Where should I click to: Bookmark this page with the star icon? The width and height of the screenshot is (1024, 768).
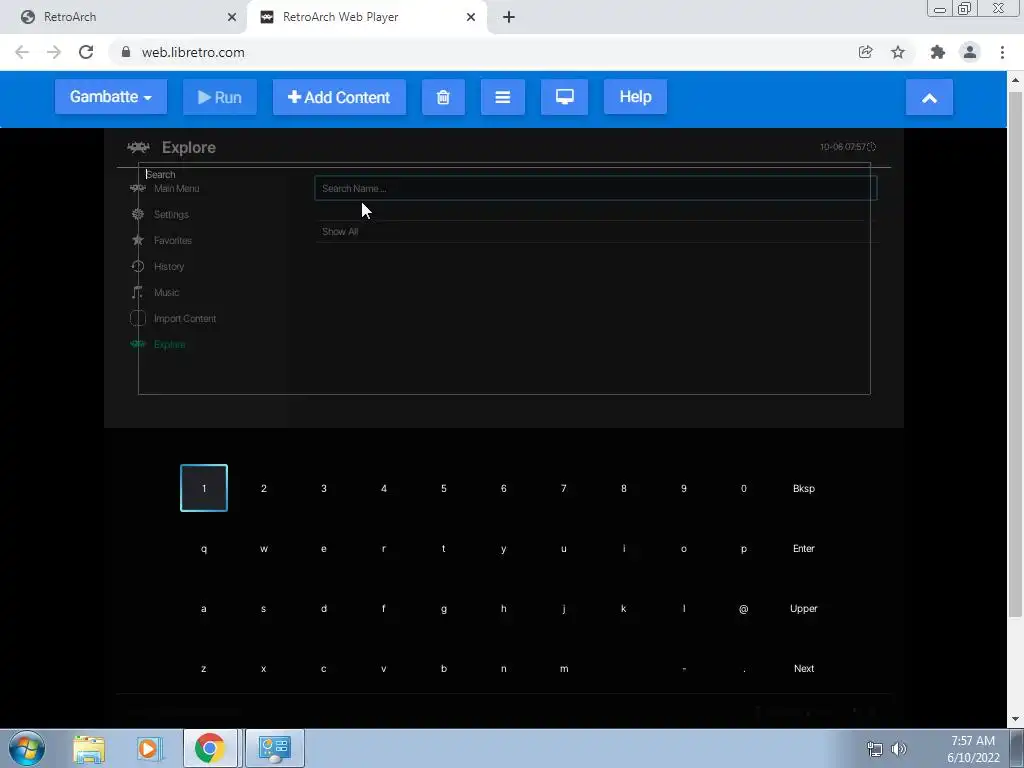coord(898,52)
